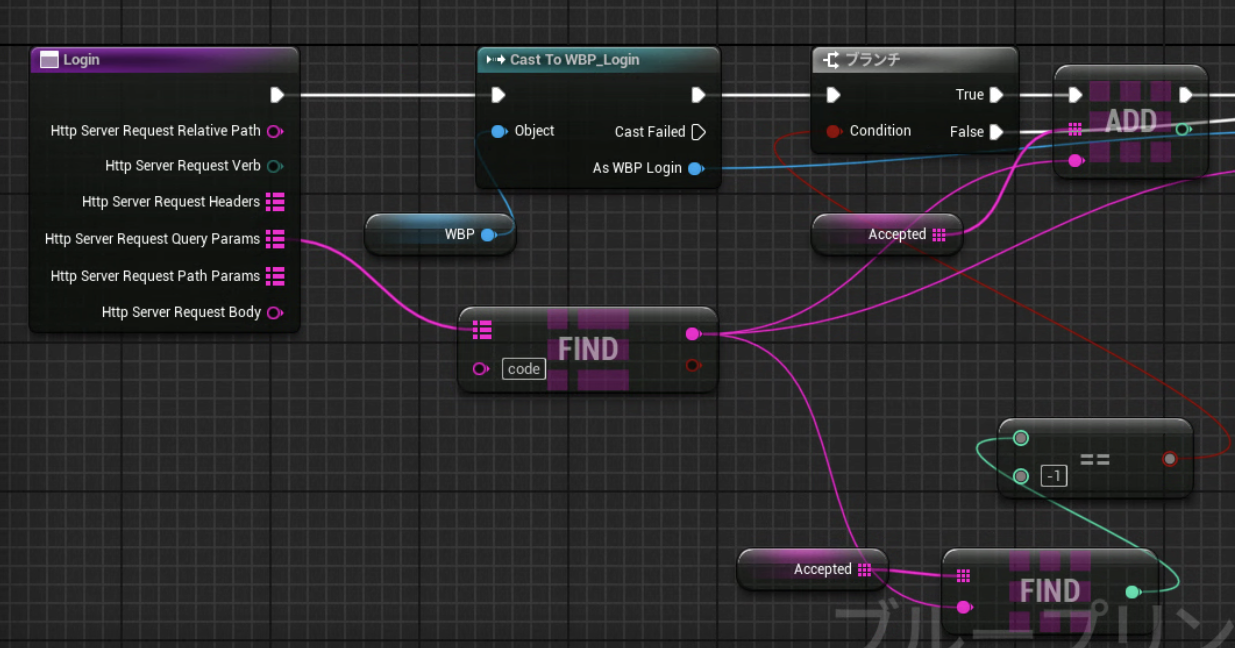
Task: Select the Http Server Request Headers map pin
Action: pos(275,202)
